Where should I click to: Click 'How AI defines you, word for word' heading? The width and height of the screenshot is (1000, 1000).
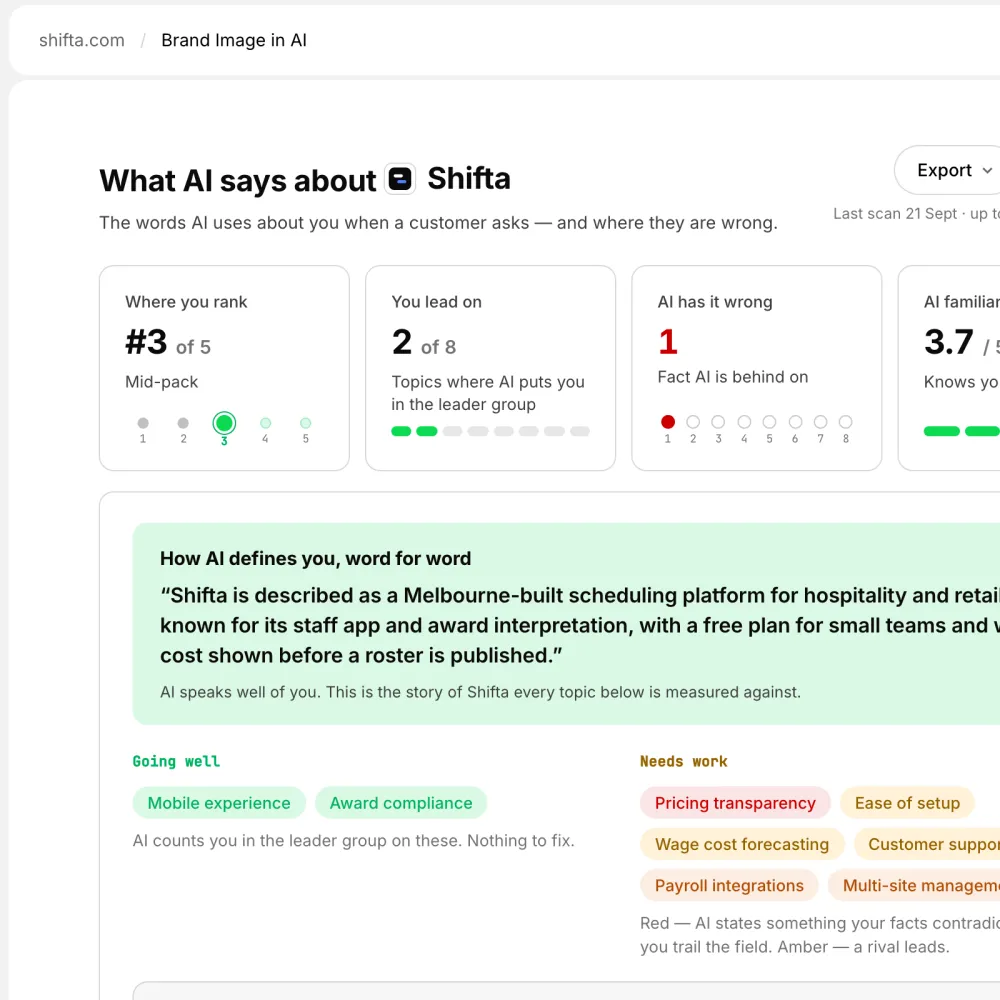[316, 559]
